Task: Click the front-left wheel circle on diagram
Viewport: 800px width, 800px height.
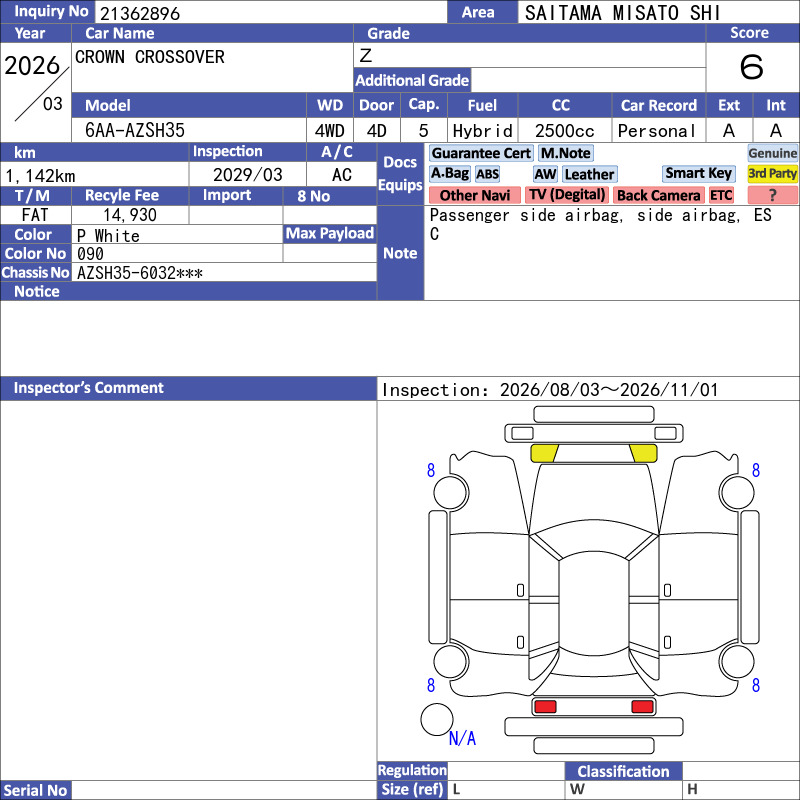Action: point(451,492)
